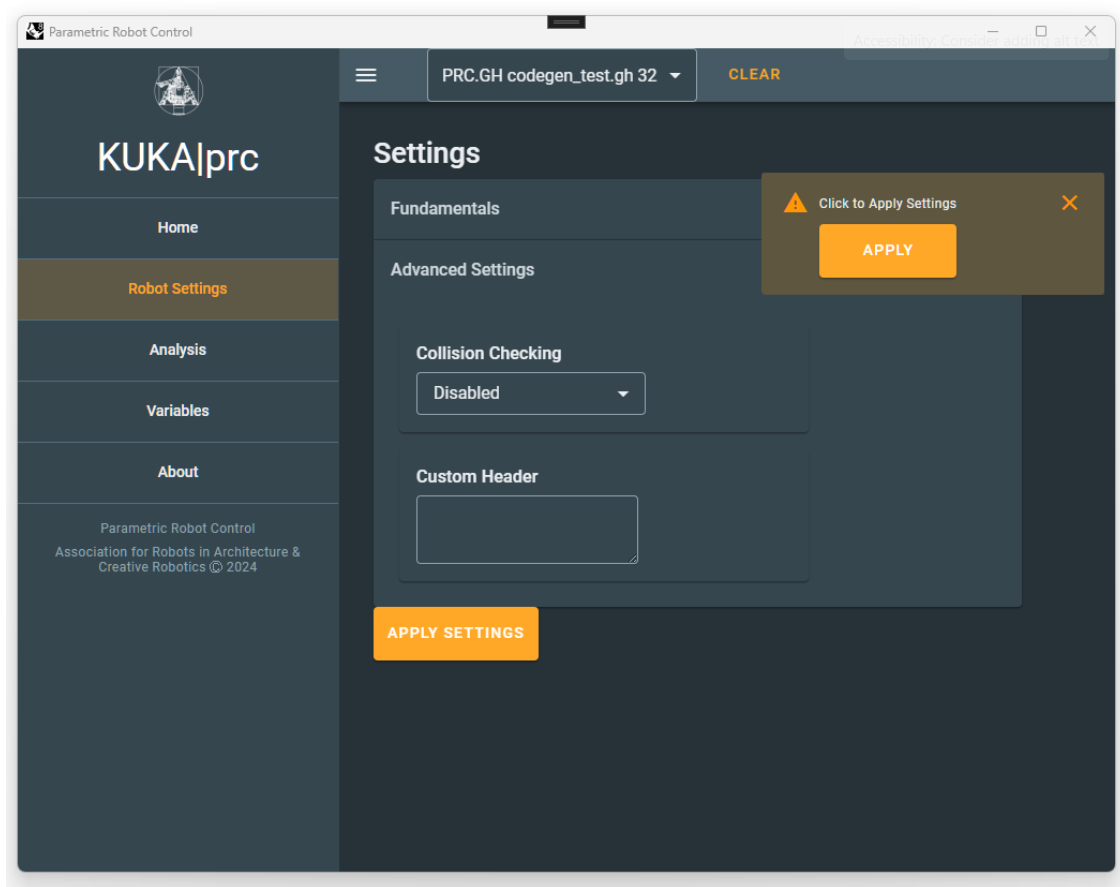Click the Settings heading

(426, 154)
